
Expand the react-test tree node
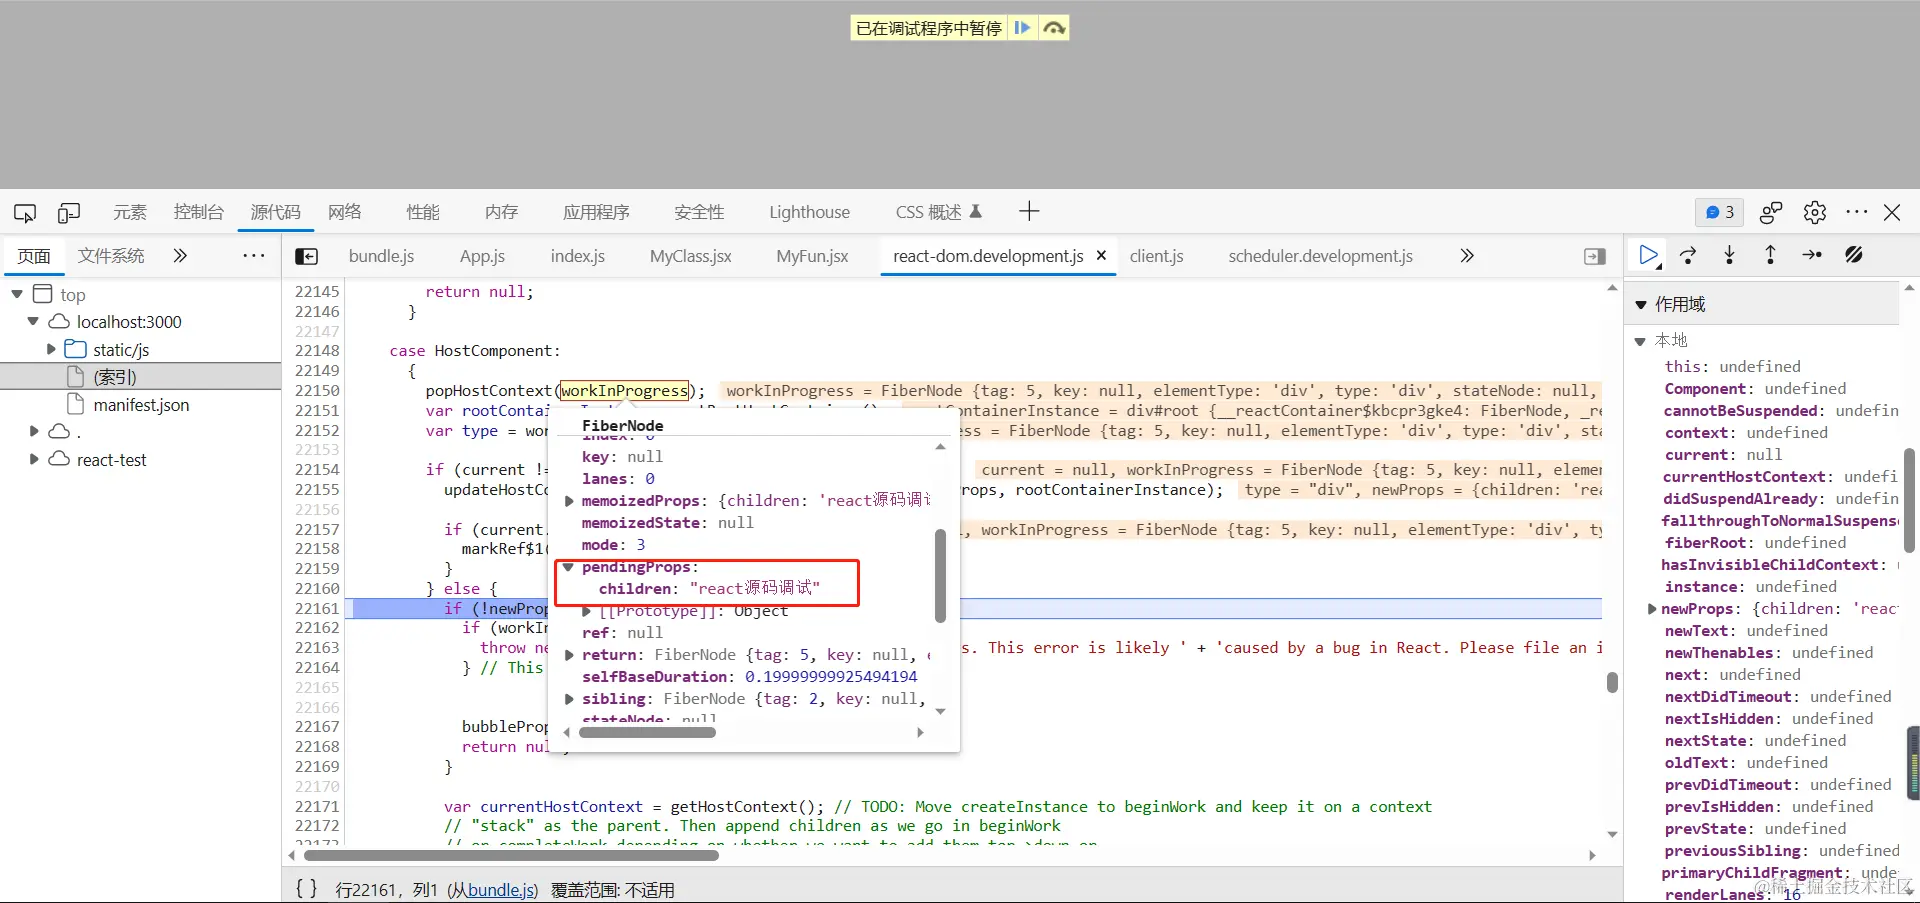point(33,459)
